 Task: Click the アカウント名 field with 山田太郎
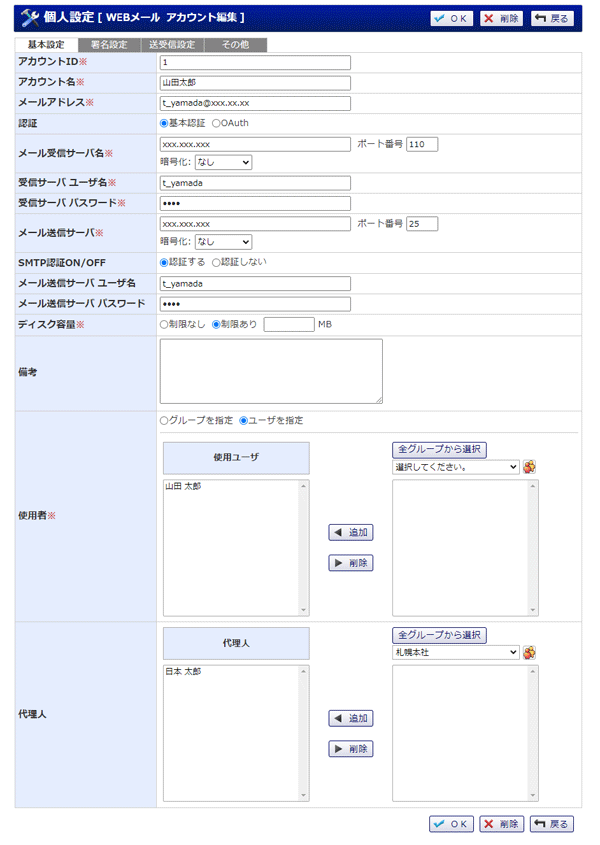coord(255,83)
